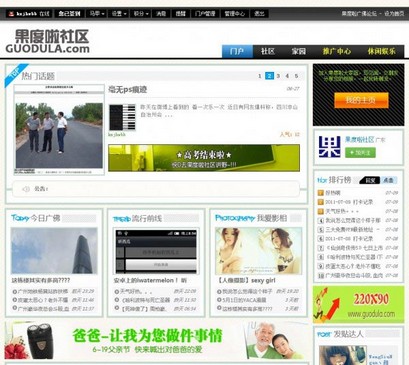Screen dimensions: 409x365
Task: Open the skyscraper photo in 今日广佛
Action: coord(54,251)
